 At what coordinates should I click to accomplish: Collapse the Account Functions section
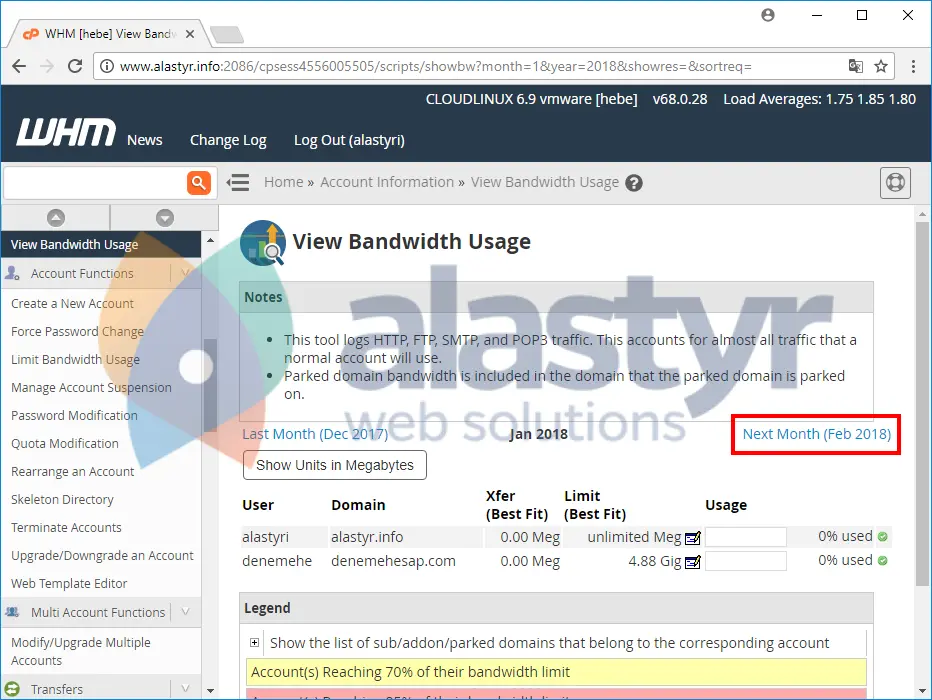(x=185, y=273)
